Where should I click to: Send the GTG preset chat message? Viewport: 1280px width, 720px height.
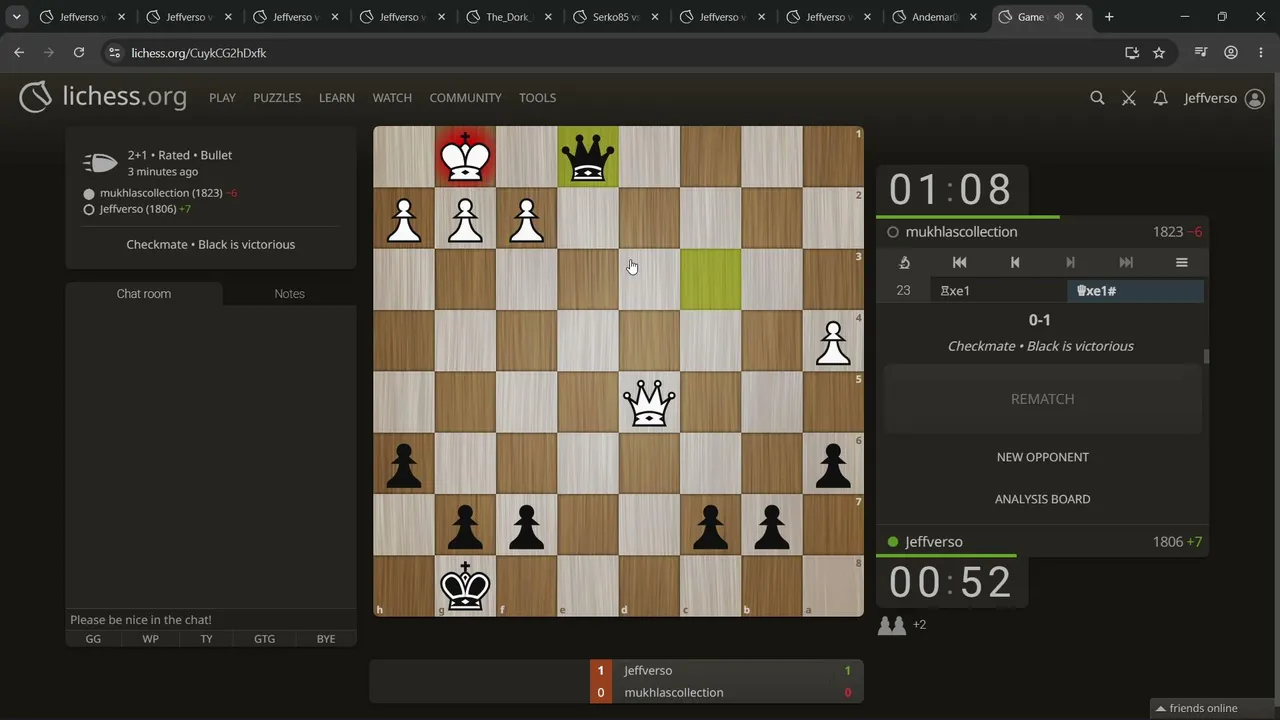coord(264,639)
